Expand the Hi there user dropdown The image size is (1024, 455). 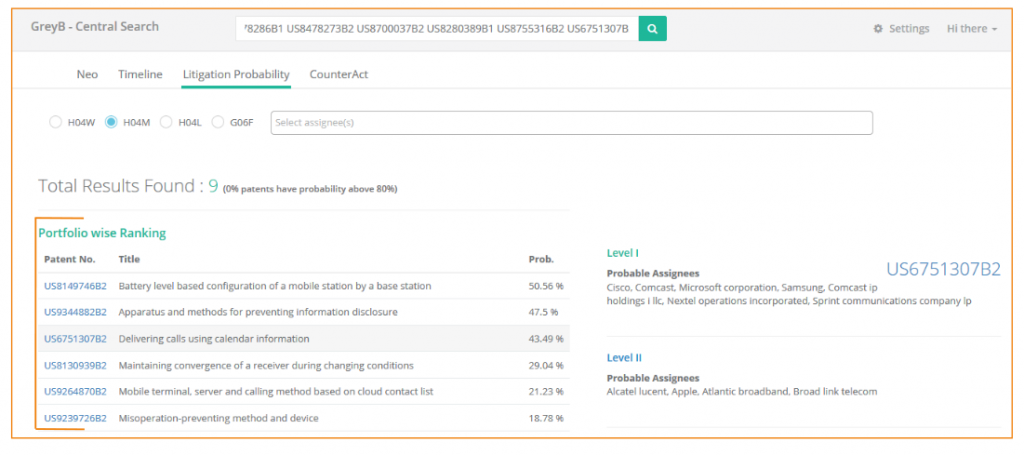(971, 29)
